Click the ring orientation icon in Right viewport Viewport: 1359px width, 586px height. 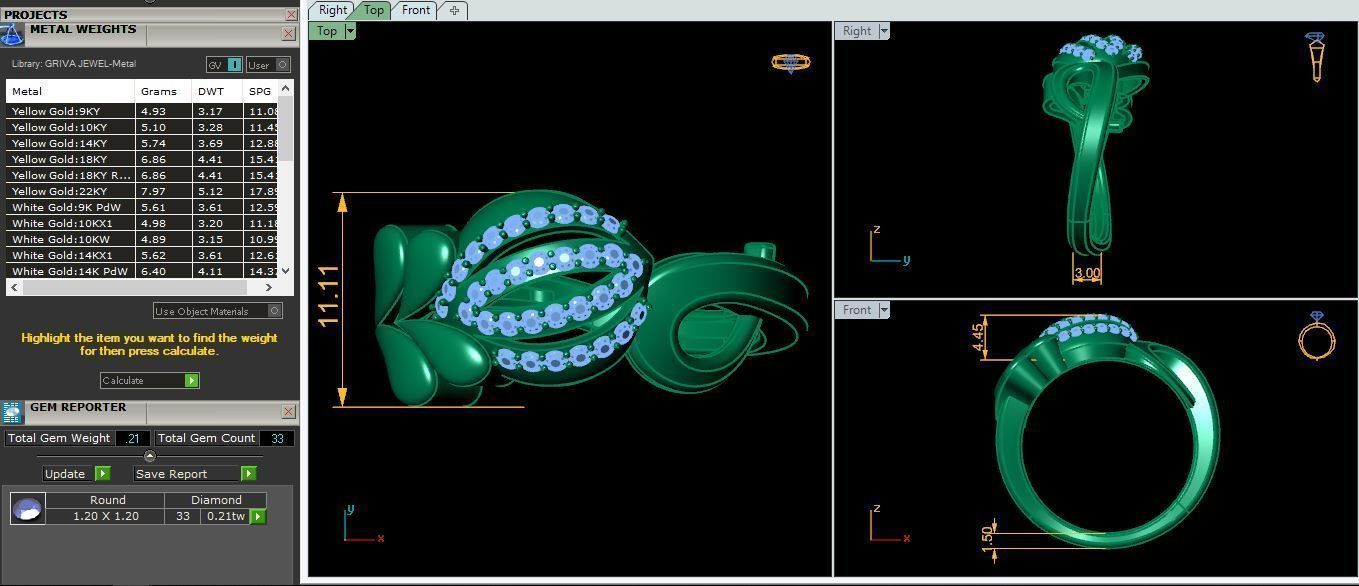click(x=1316, y=56)
